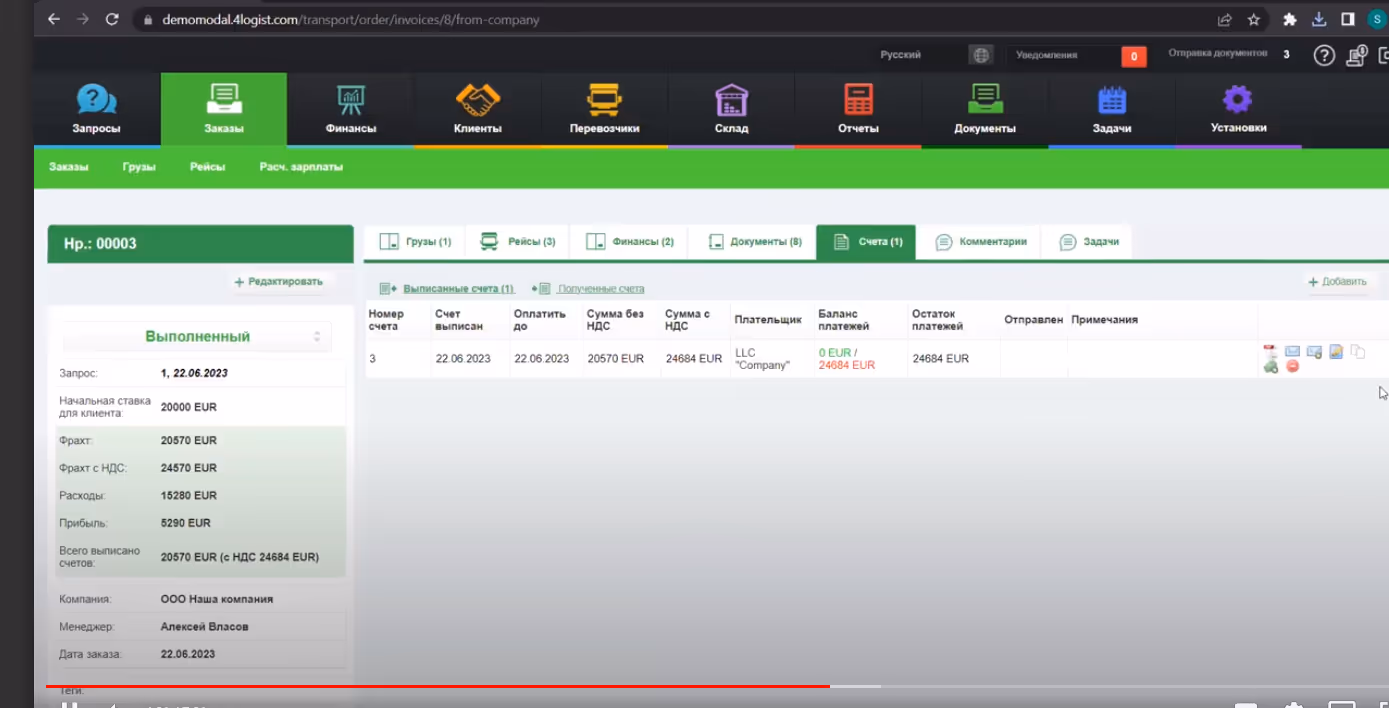Viewport: 1389px width, 708px height.
Task: Click the 20570 EUR cell in the invoice row
Action: point(615,358)
